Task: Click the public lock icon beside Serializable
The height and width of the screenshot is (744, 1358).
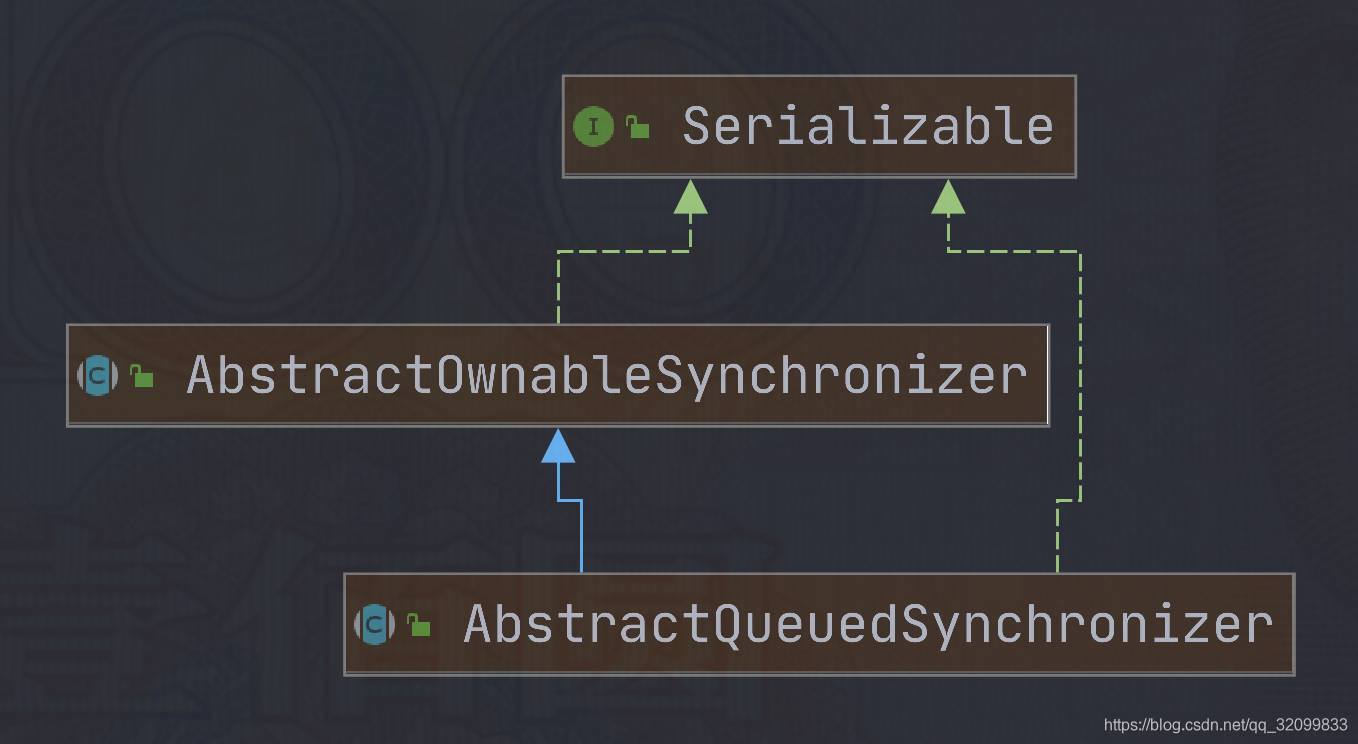Action: click(x=638, y=127)
